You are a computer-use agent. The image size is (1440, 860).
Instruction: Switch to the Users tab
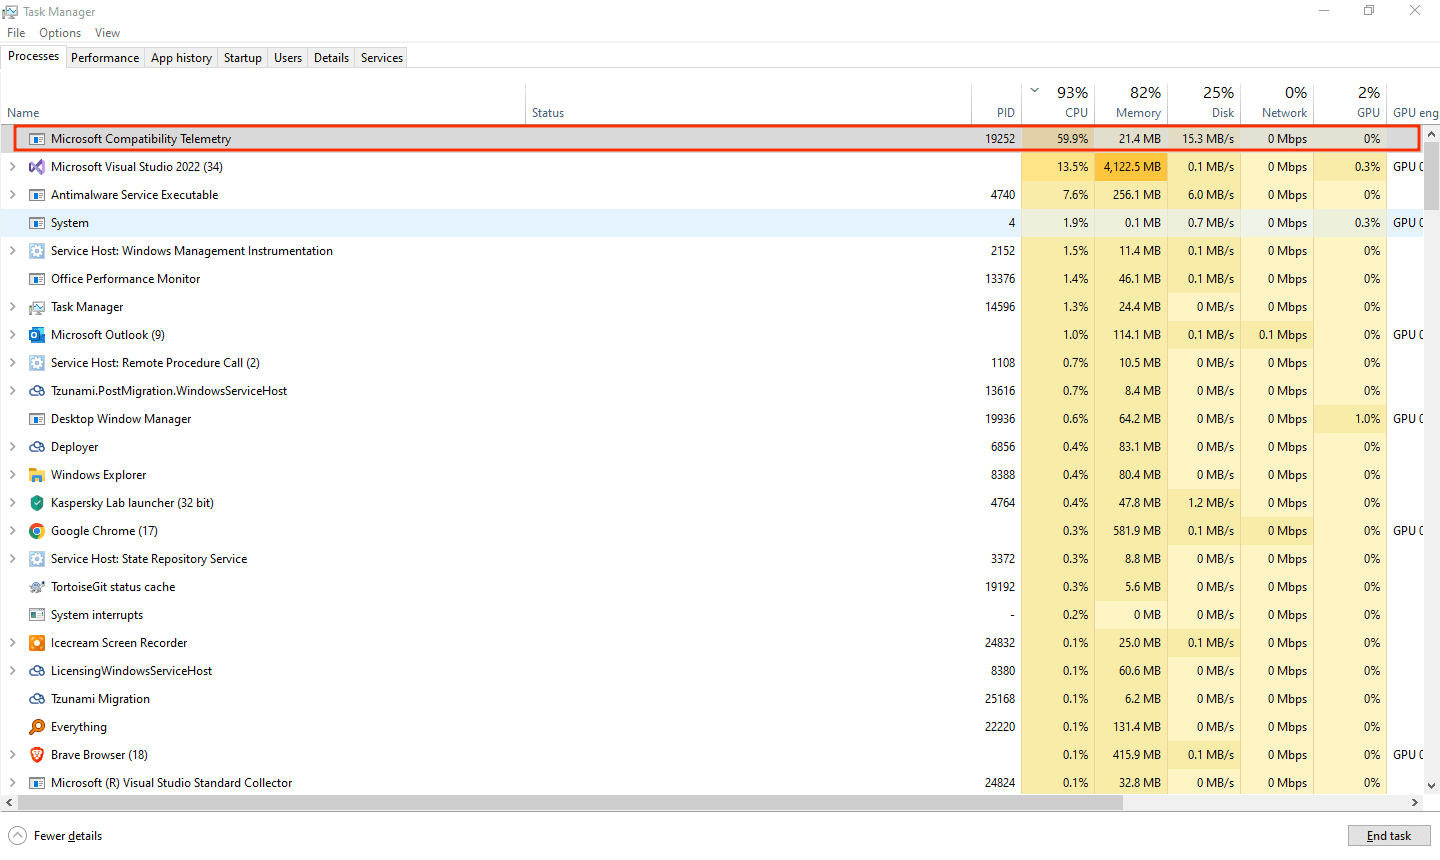point(288,58)
